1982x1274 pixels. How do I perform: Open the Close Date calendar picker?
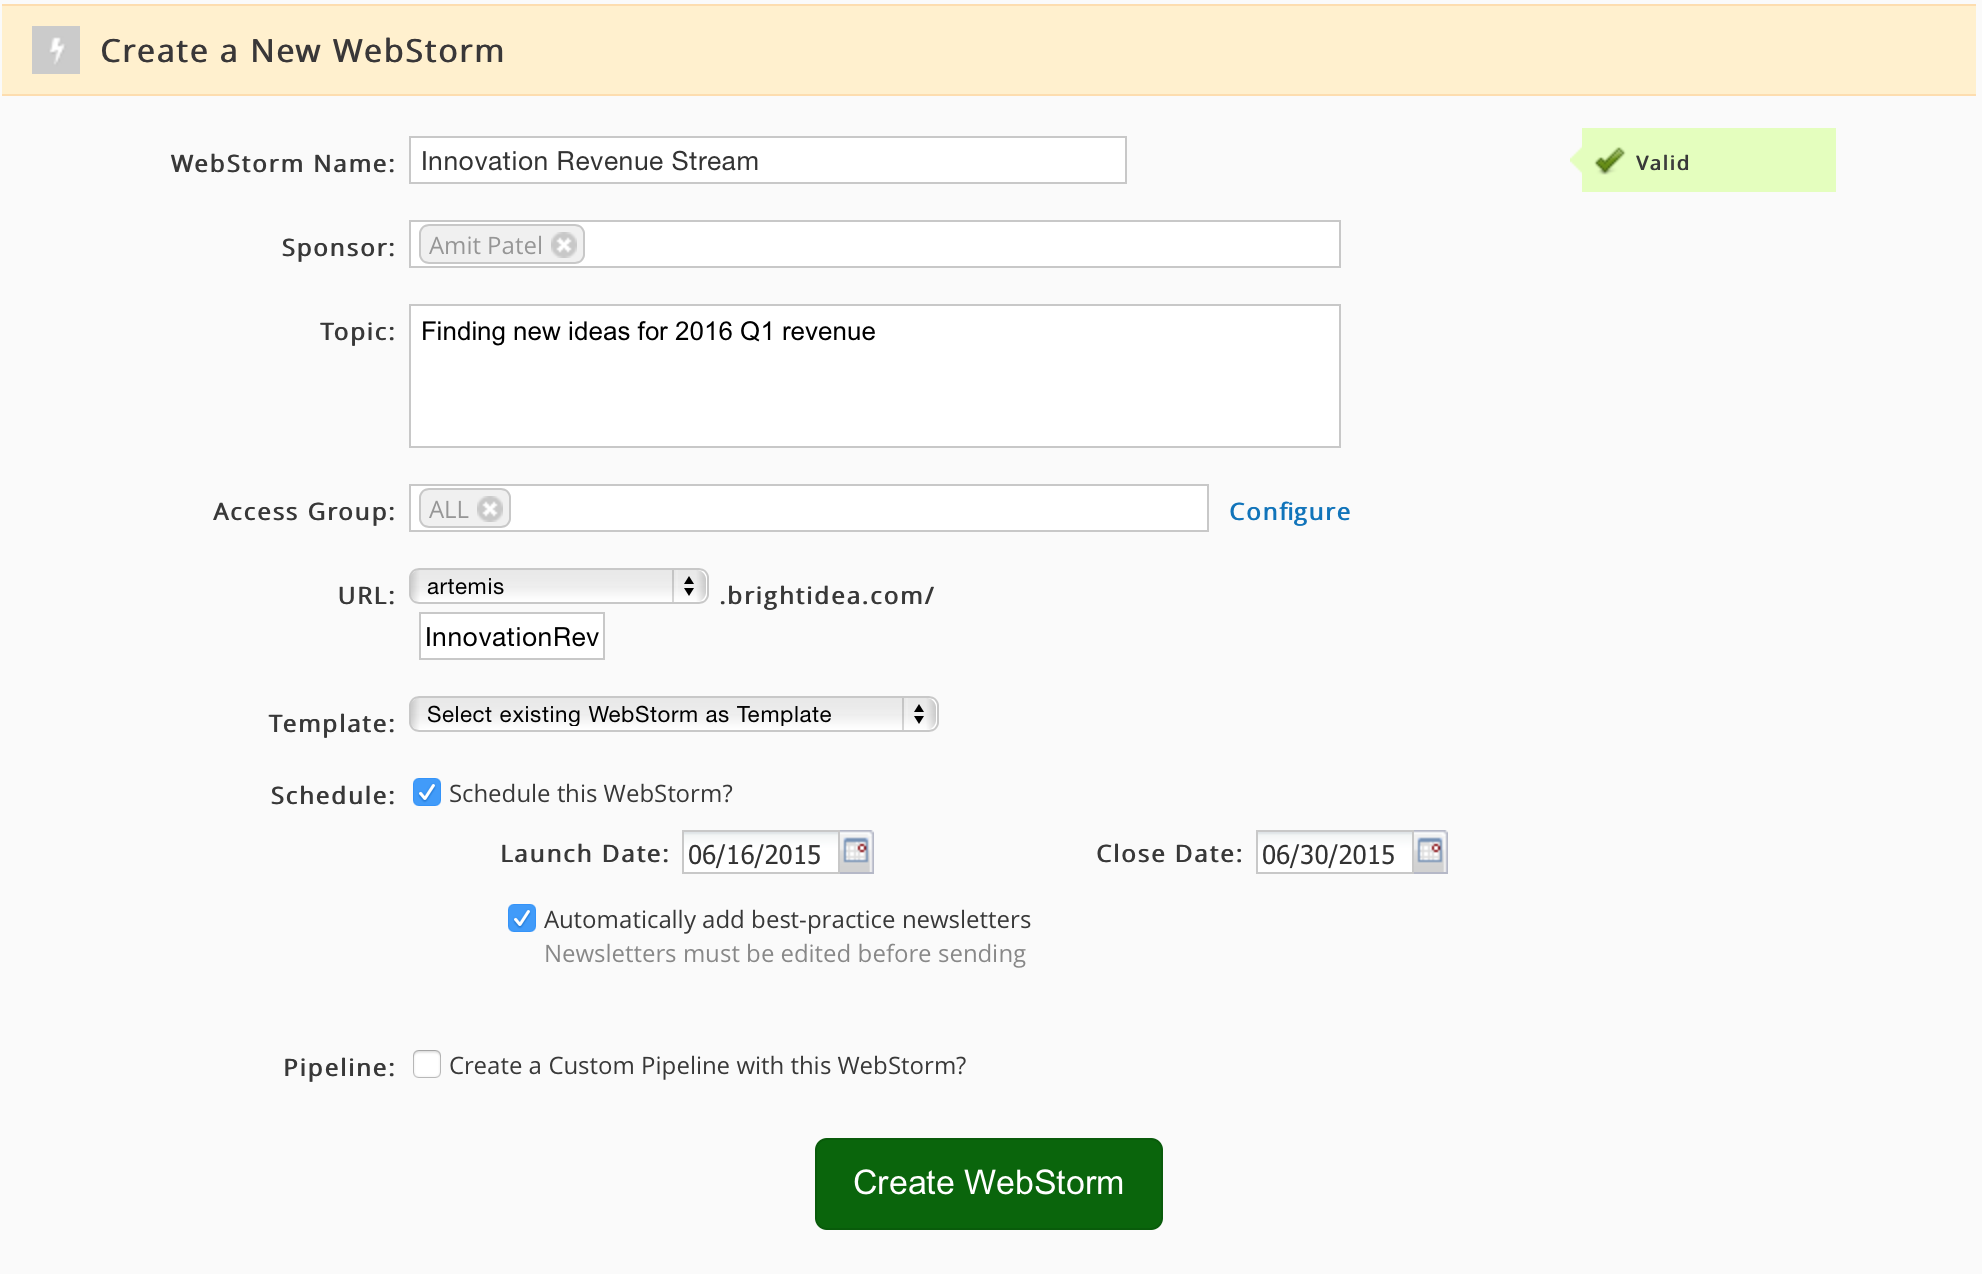point(1430,852)
